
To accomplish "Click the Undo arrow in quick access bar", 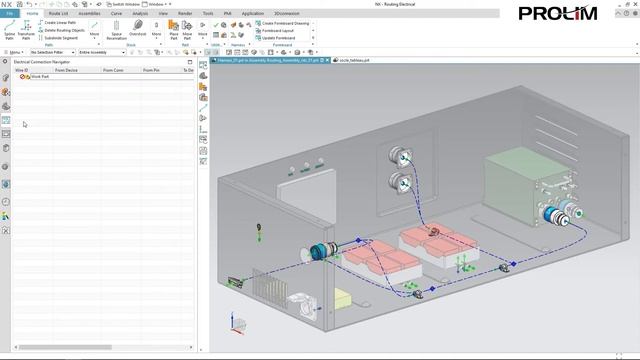I will tap(29, 4).
